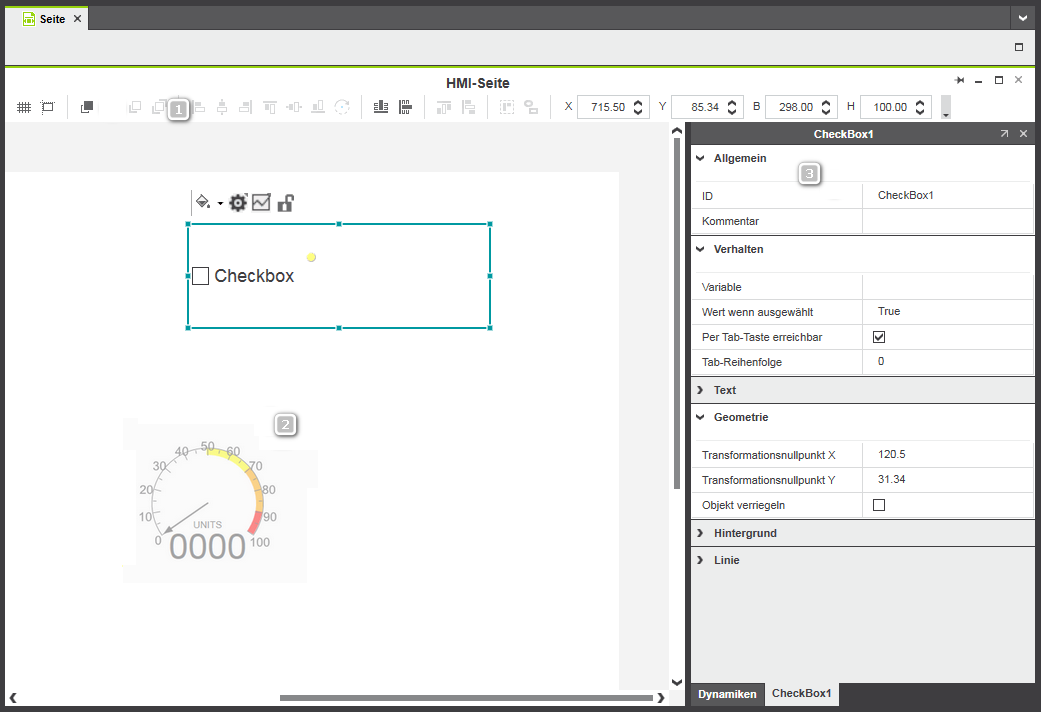Click the chart icon above the Checkbox
The height and width of the screenshot is (712, 1041).
pyautogui.click(x=261, y=203)
